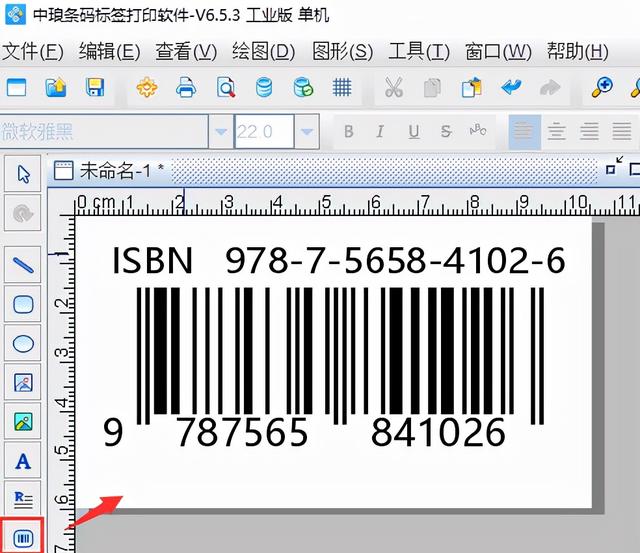The image size is (640, 553).
Task: Click the 22.0 font size field
Action: [264, 131]
